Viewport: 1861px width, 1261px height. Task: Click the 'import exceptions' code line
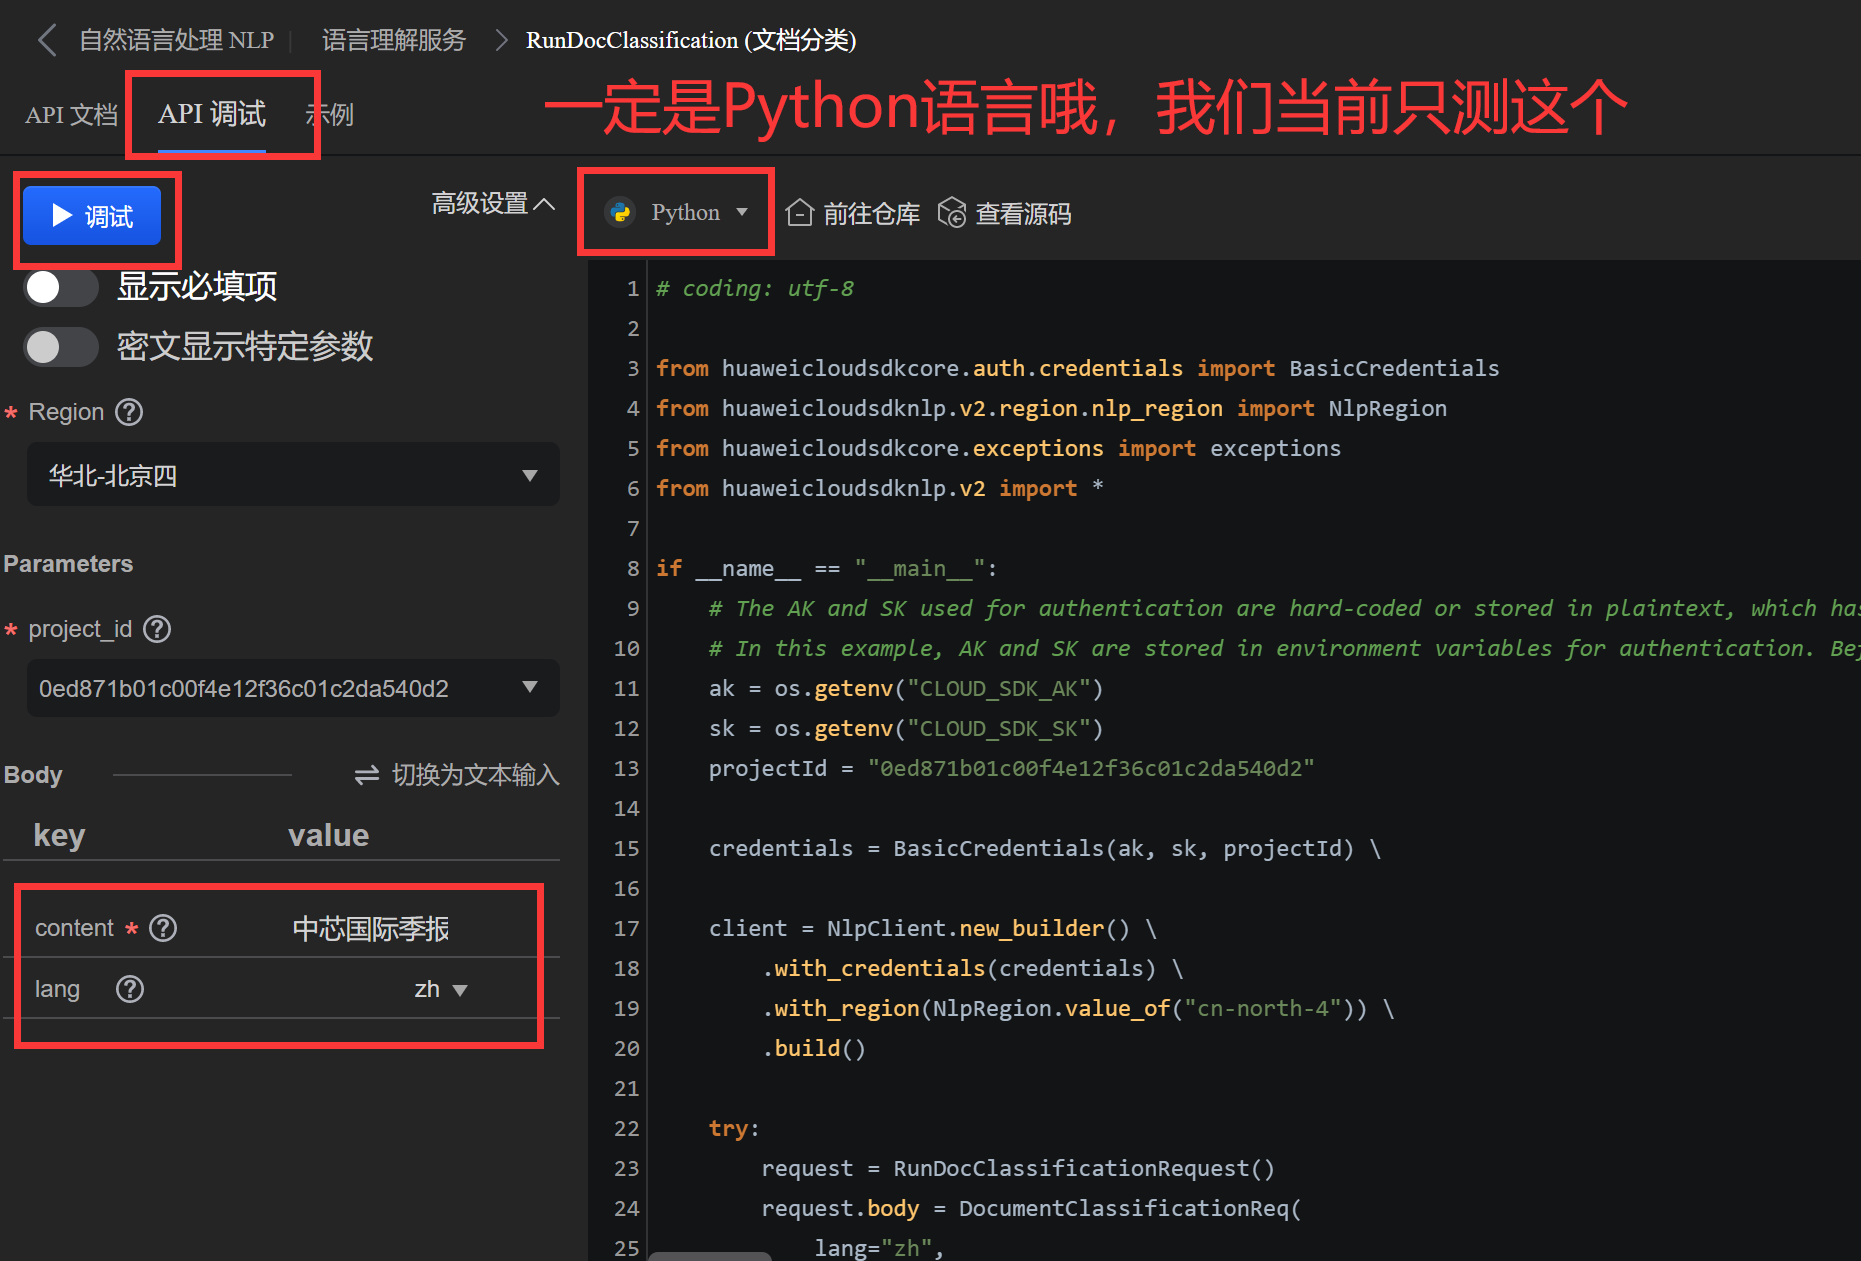click(x=998, y=448)
